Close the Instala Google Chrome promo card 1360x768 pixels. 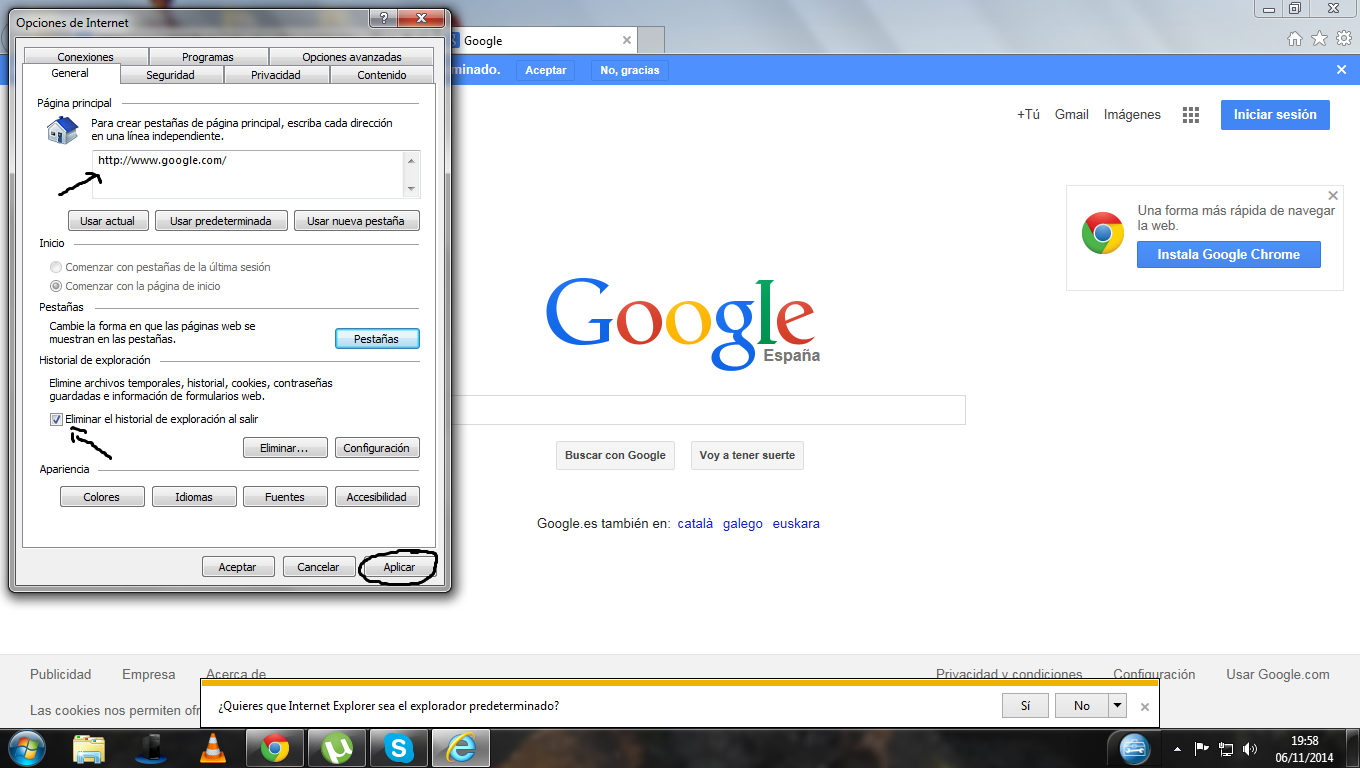pos(1332,196)
